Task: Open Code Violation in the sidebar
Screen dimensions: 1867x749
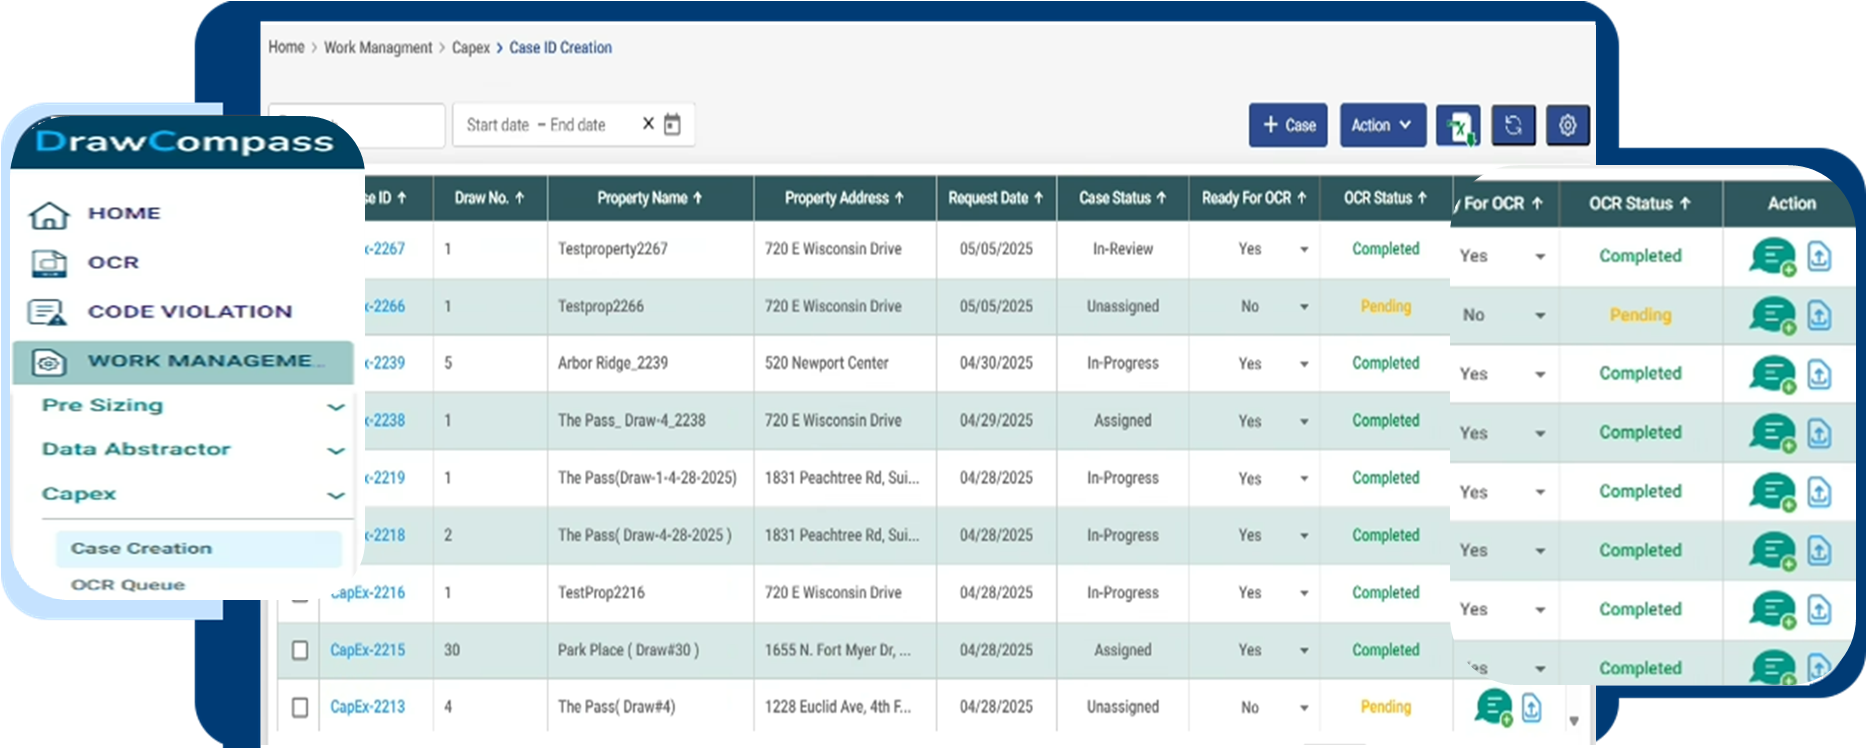Action: (x=189, y=312)
